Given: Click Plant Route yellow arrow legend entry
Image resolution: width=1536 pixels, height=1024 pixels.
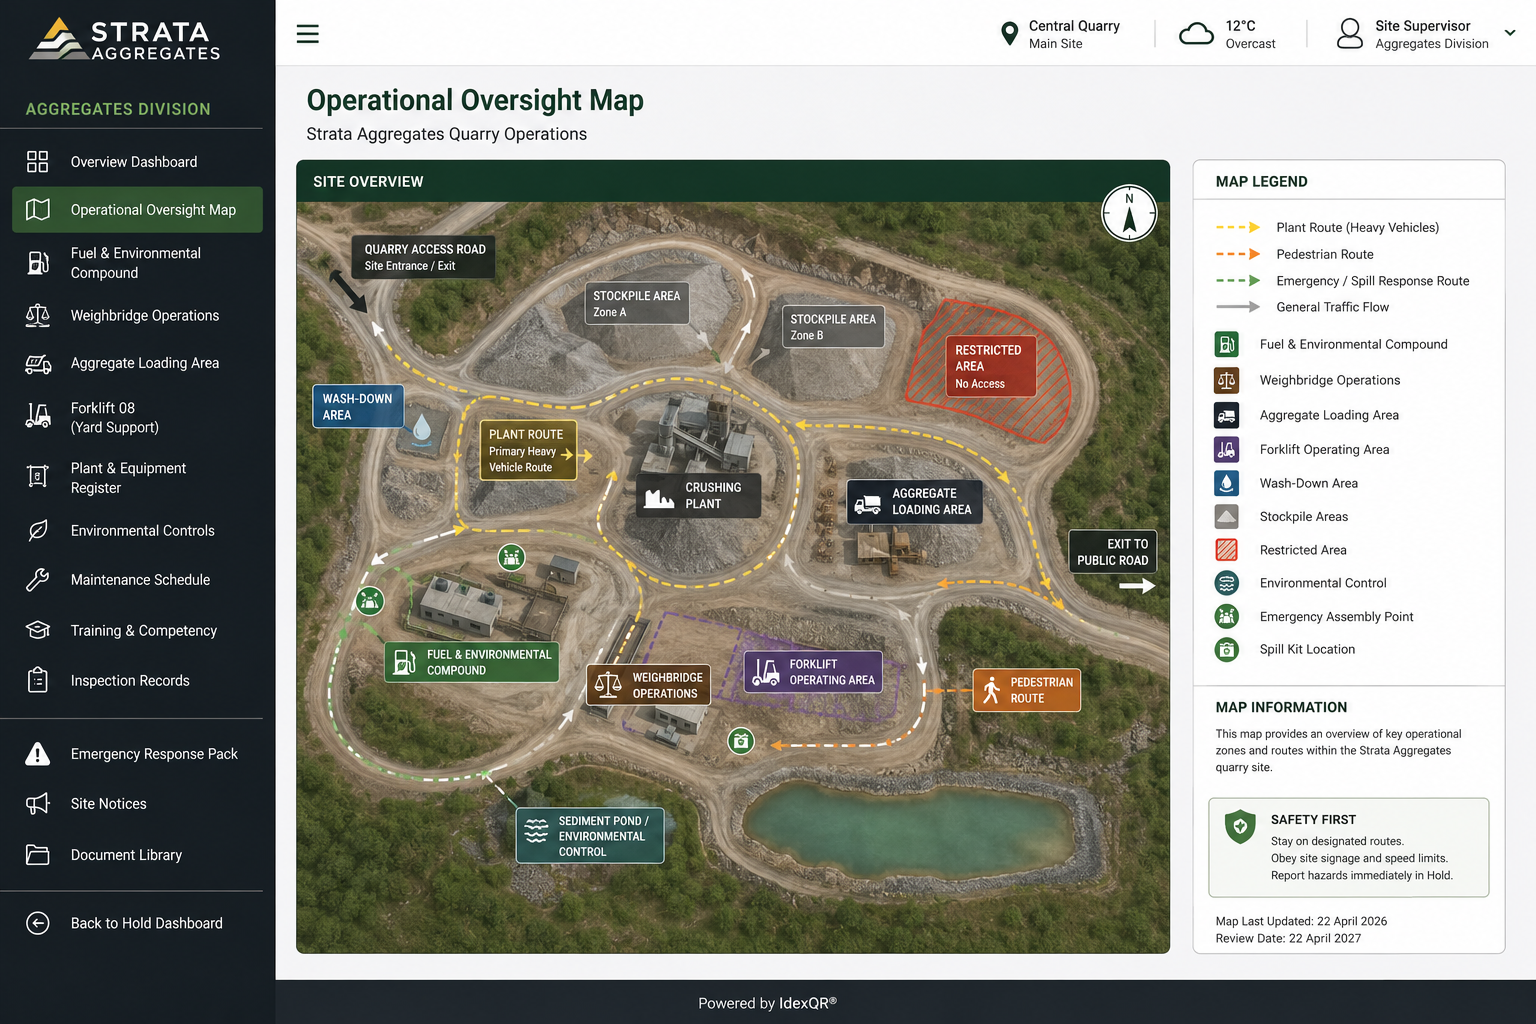Looking at the screenshot, I should coord(1327,228).
